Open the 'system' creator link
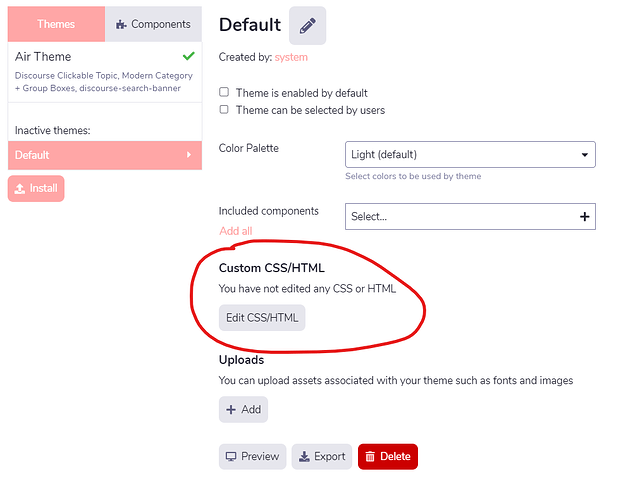Viewport: 628px width, 500px height. pos(291,57)
